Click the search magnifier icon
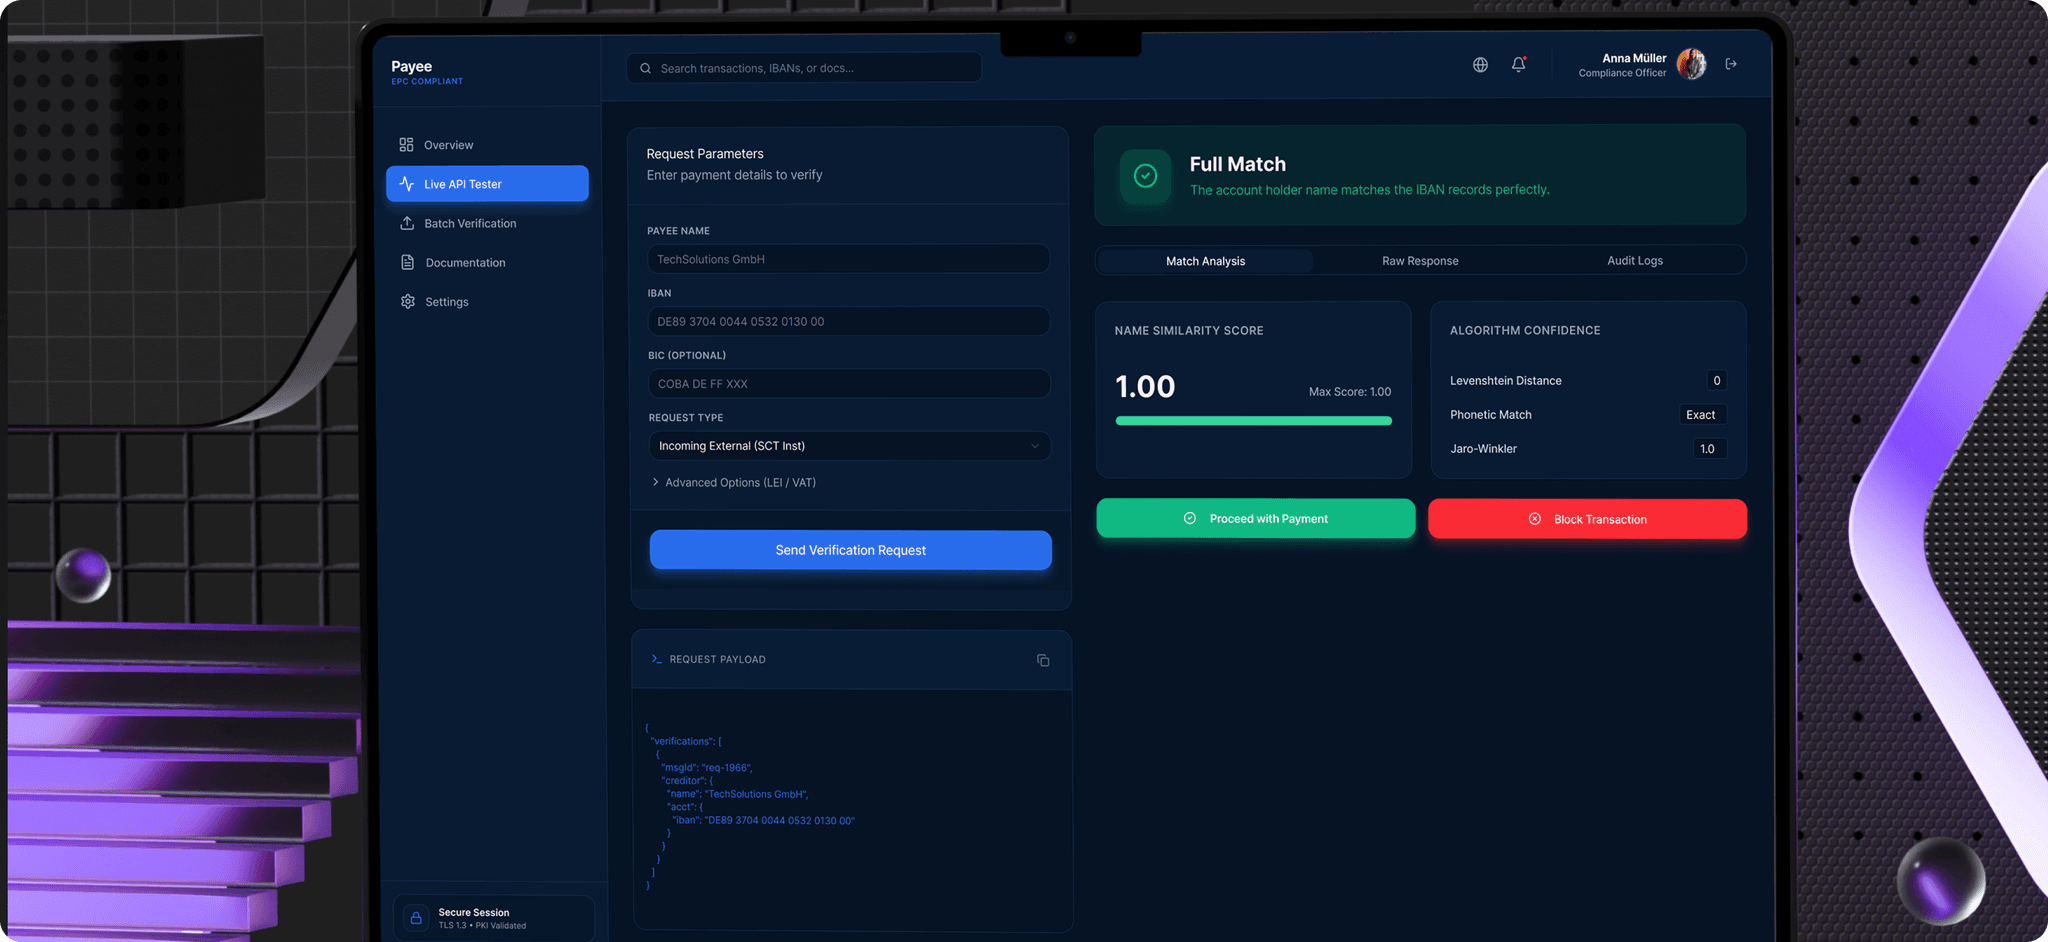 click(x=645, y=67)
